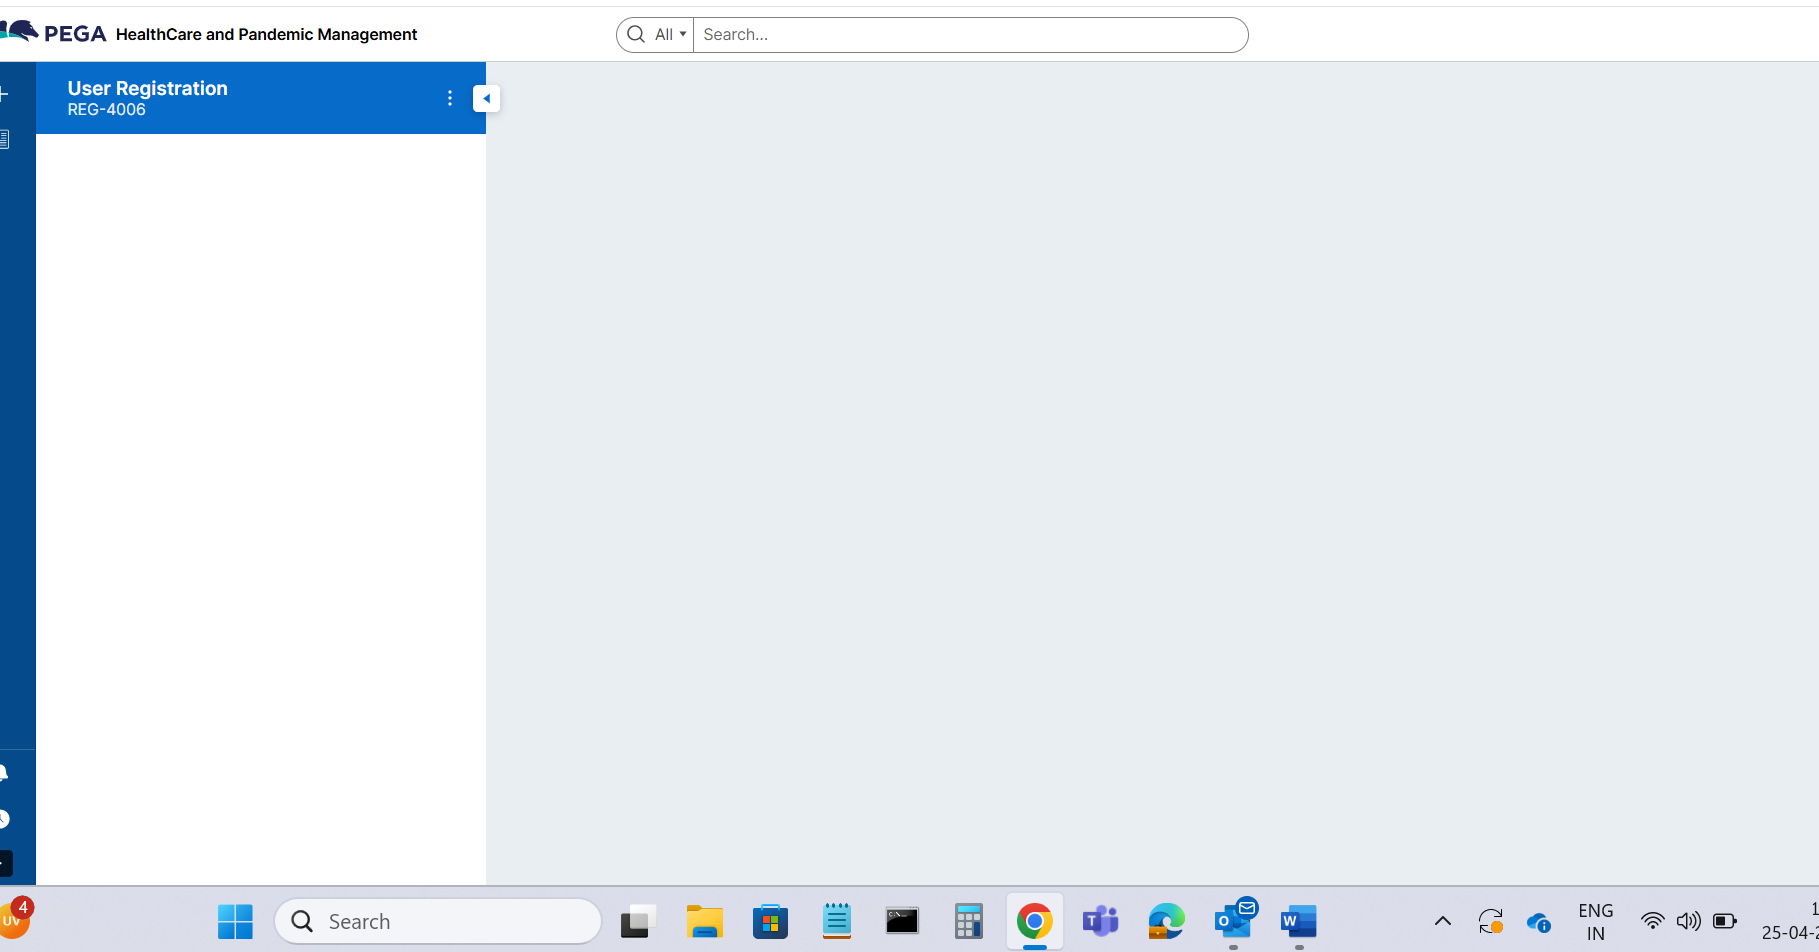Open notifications bell in Pega sidebar
The width and height of the screenshot is (1819, 952).
click(4, 773)
